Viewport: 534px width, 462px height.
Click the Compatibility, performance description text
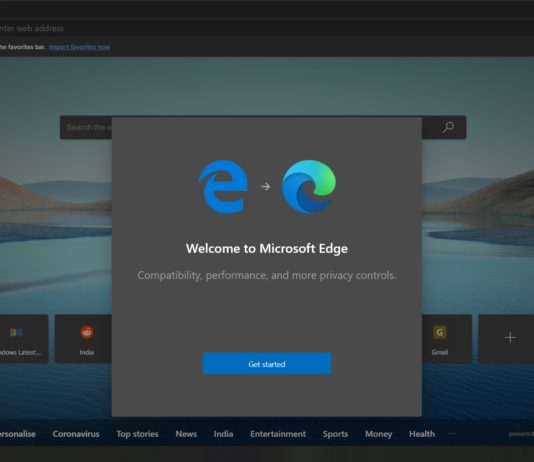pos(267,275)
